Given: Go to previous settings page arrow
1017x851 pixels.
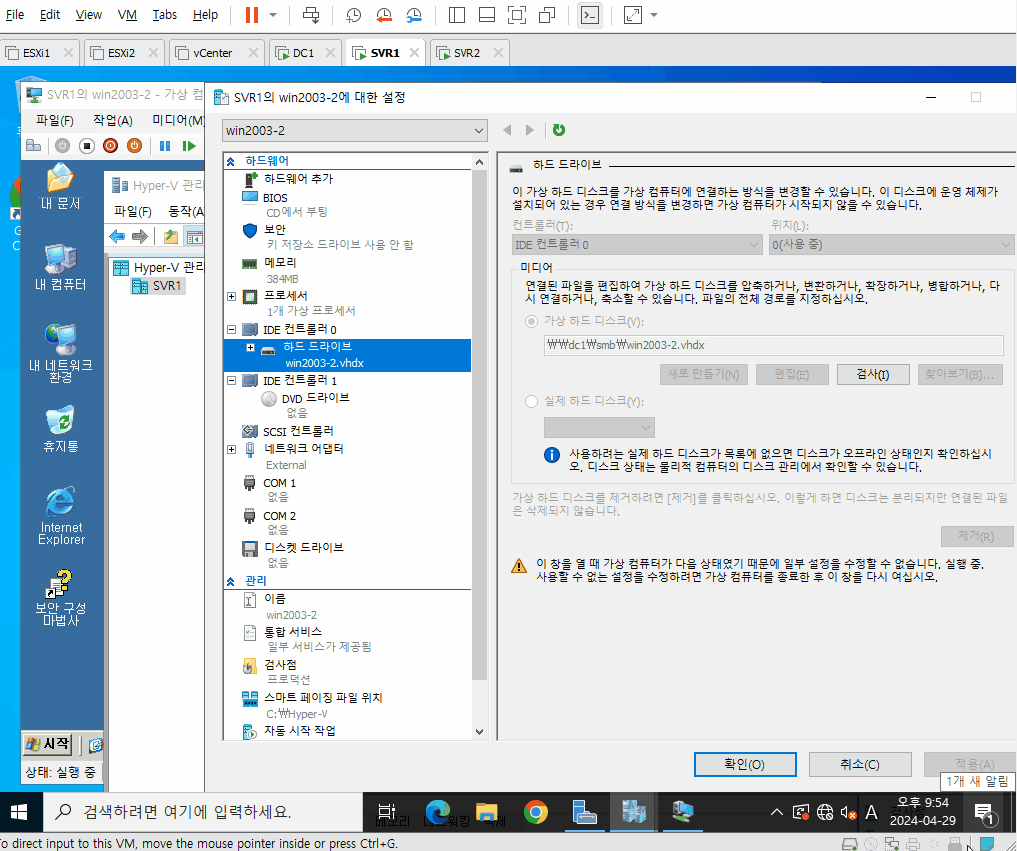Looking at the screenshot, I should point(507,130).
